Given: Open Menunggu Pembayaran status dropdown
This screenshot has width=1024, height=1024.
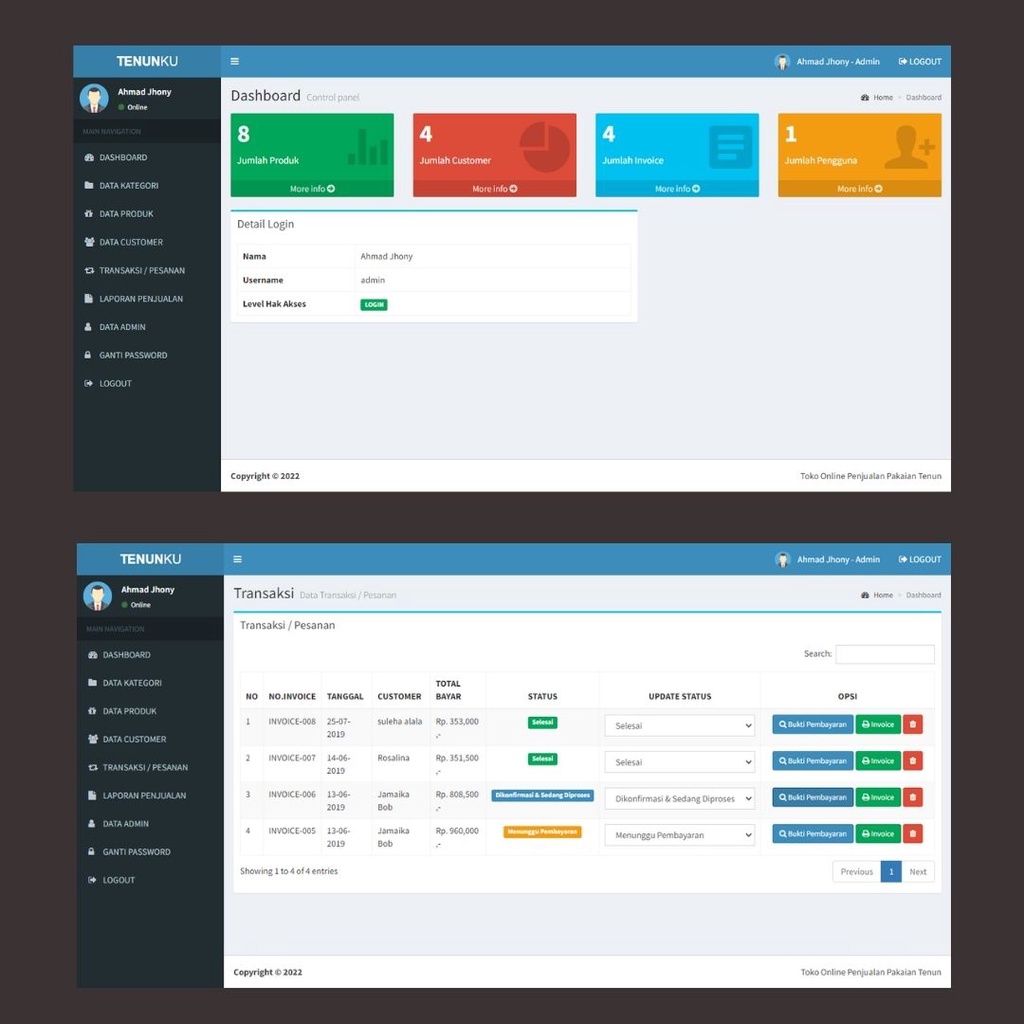Looking at the screenshot, I should (x=679, y=835).
